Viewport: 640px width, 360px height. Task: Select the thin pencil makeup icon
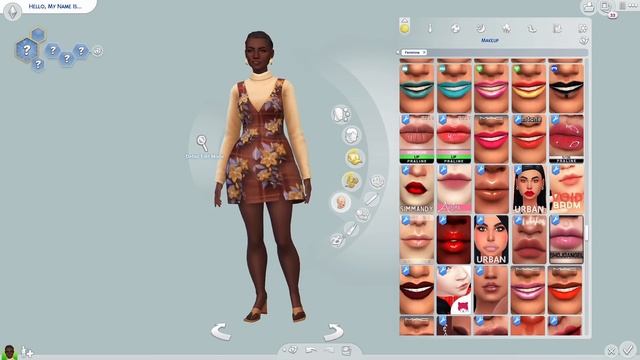[x=430, y=28]
